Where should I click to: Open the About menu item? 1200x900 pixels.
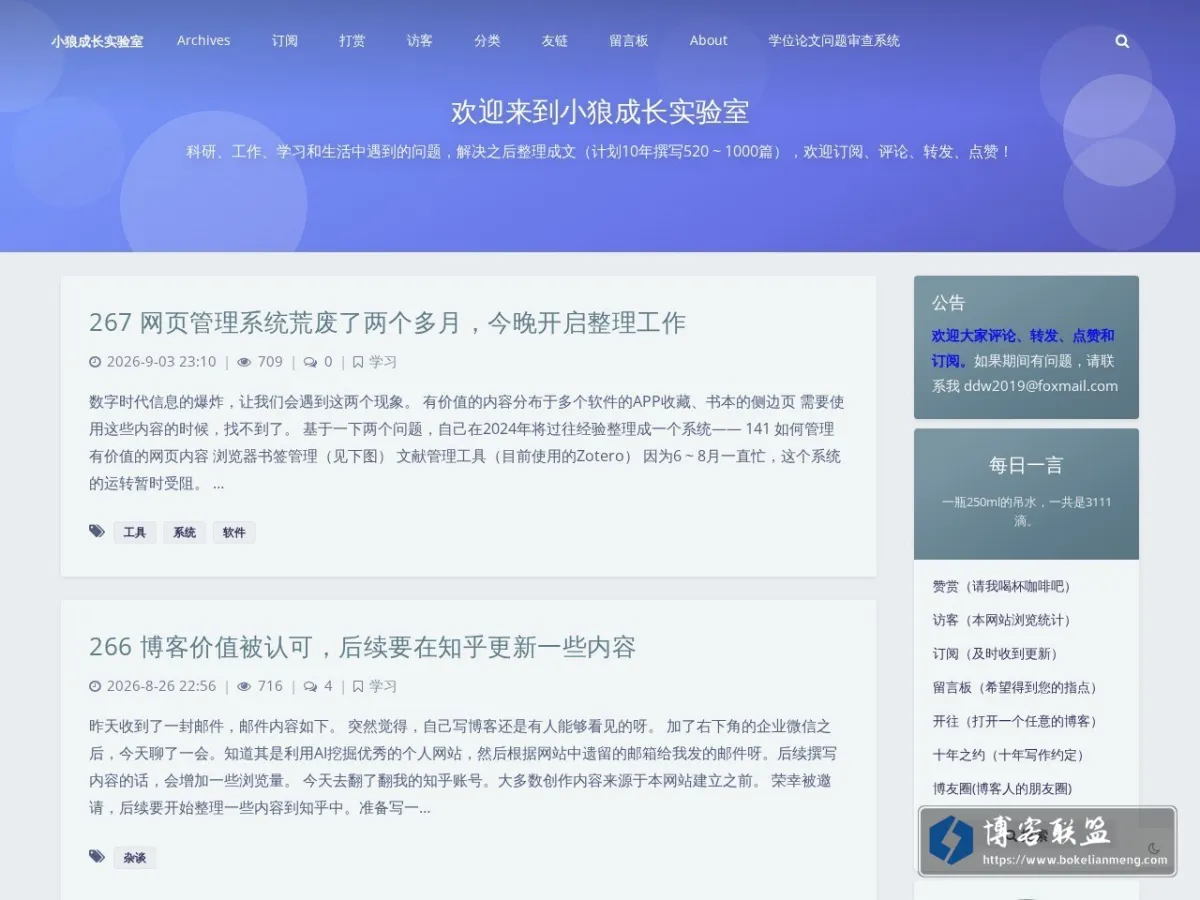tap(708, 41)
